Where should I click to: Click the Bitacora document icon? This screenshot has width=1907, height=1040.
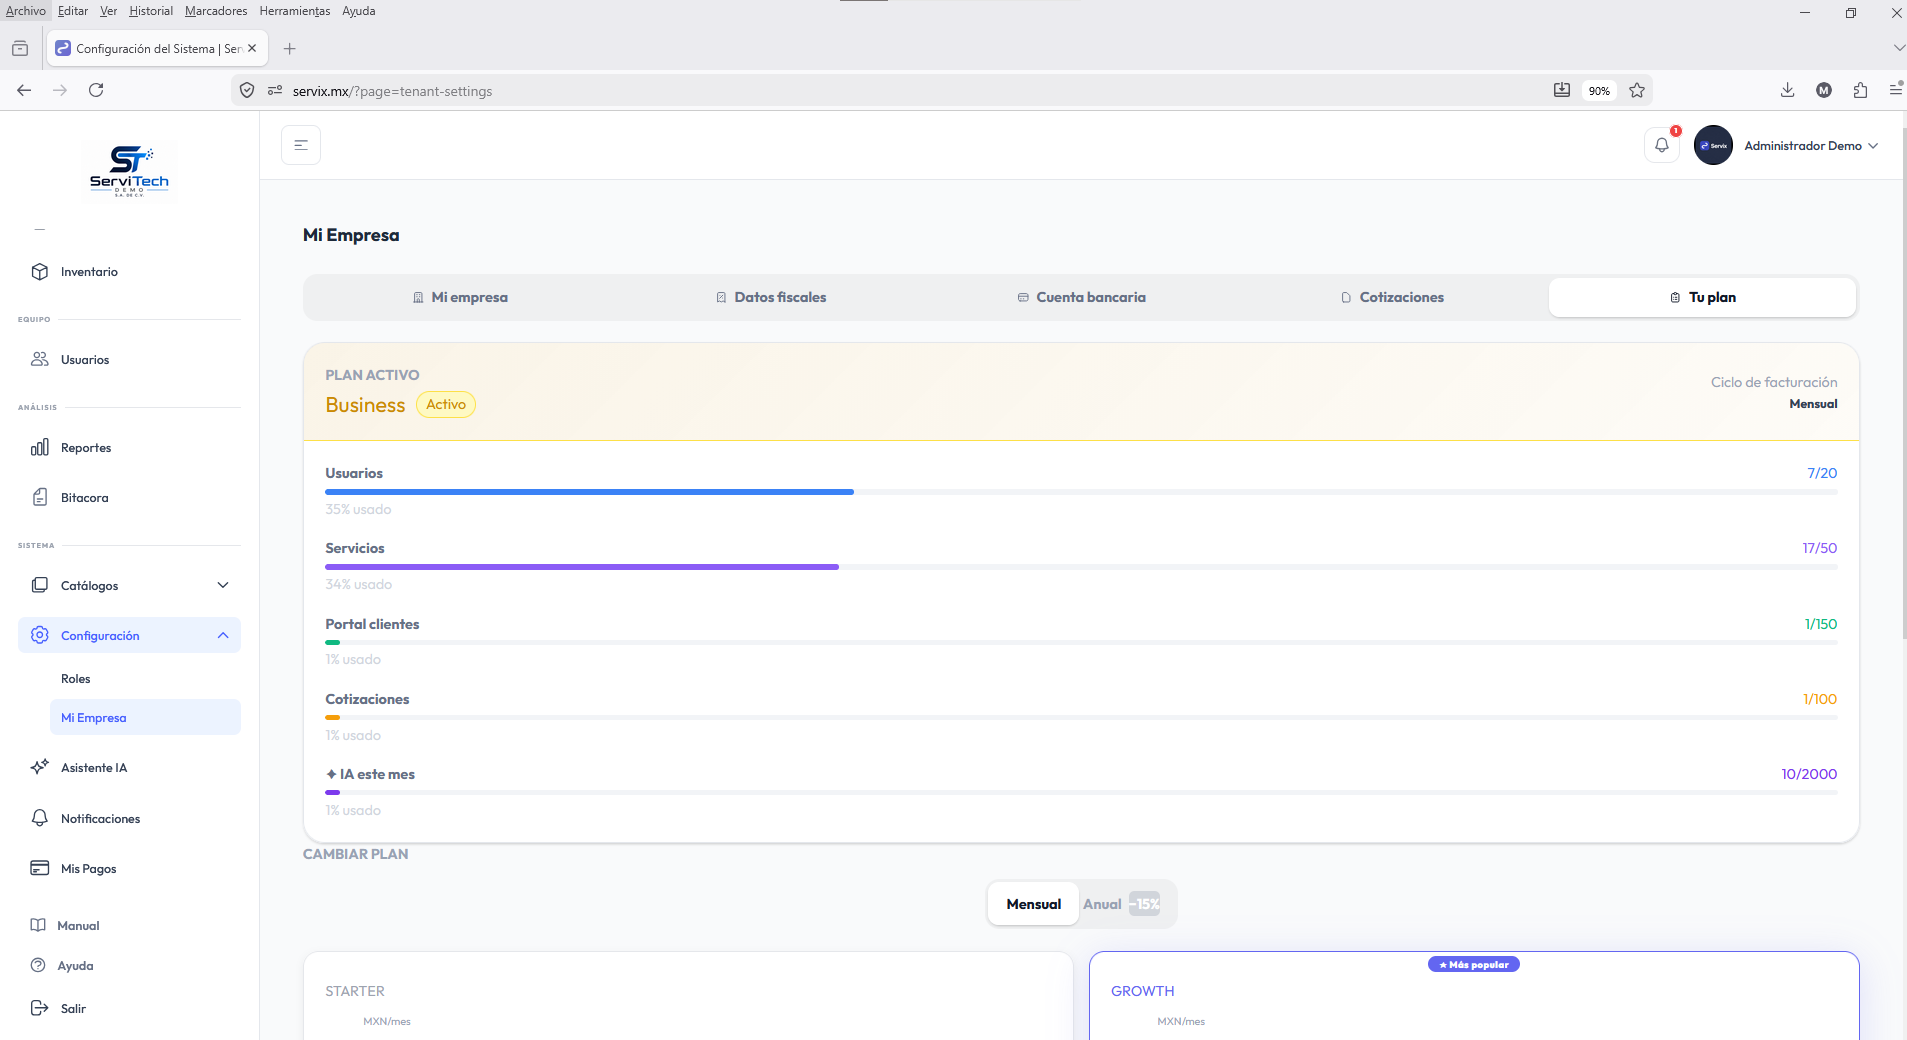40,497
